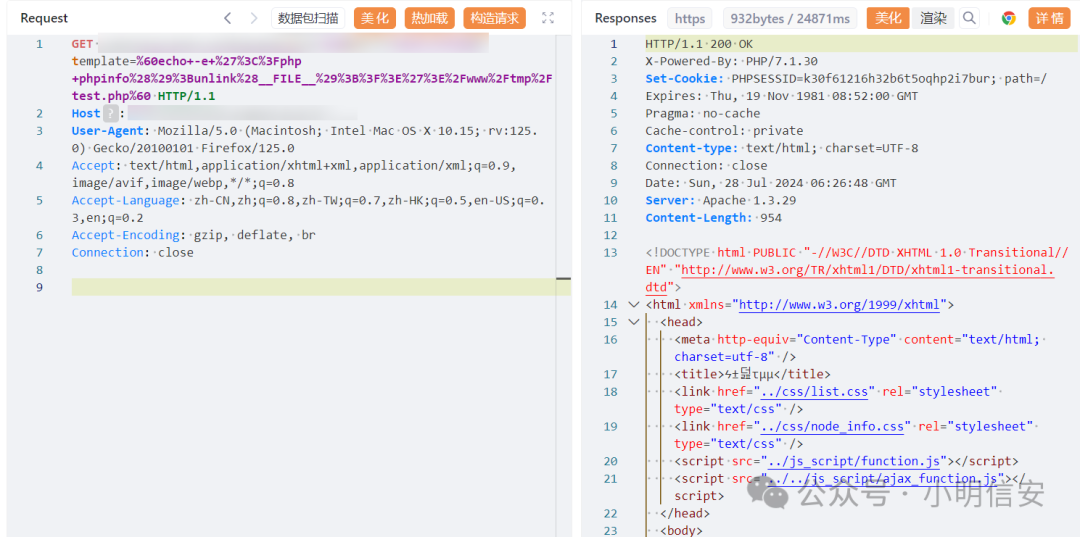The width and height of the screenshot is (1080, 537).
Task: Click the GET method text in request
Action: pos(81,44)
